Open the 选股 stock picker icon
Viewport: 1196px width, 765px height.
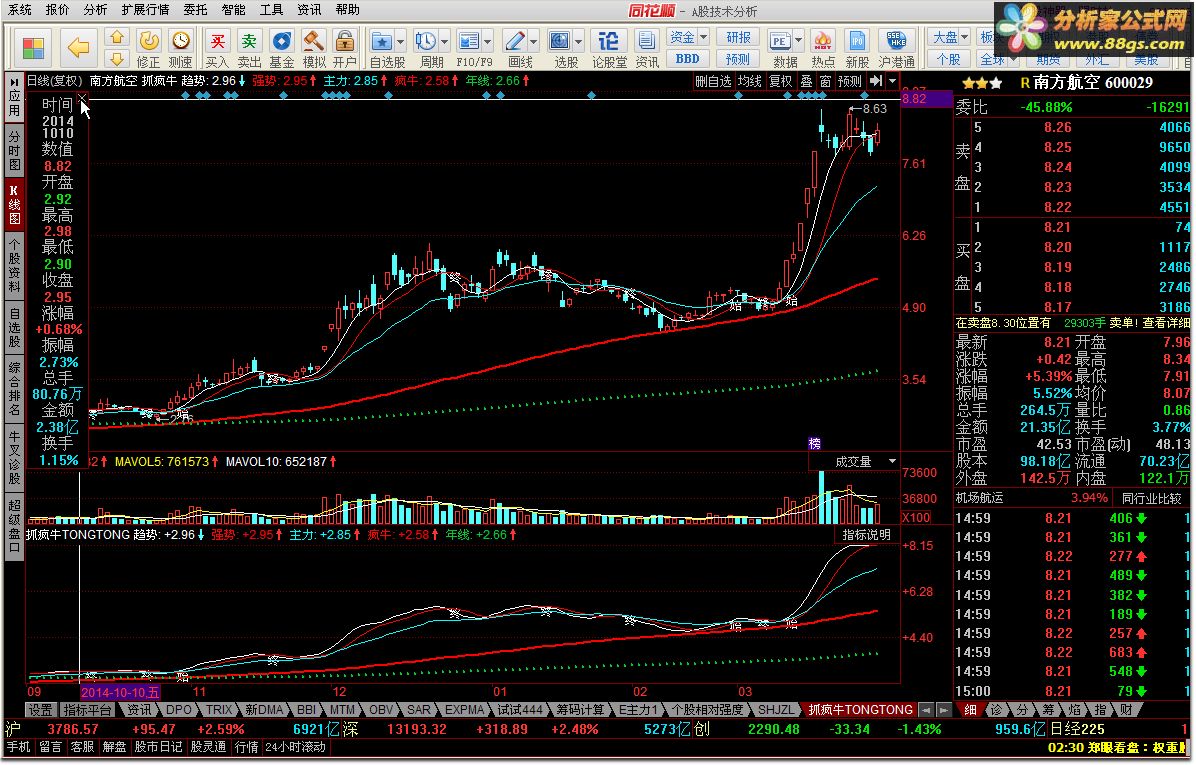[559, 41]
